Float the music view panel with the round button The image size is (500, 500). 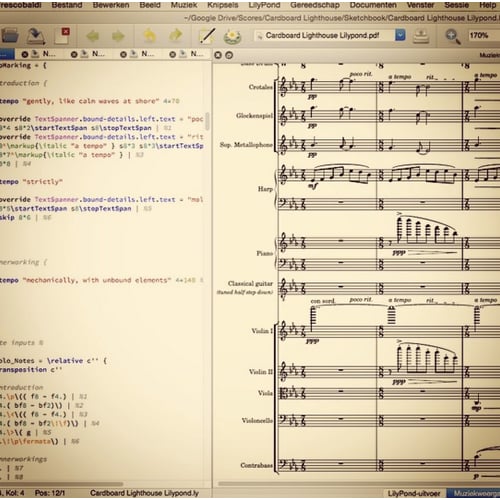tap(229, 55)
